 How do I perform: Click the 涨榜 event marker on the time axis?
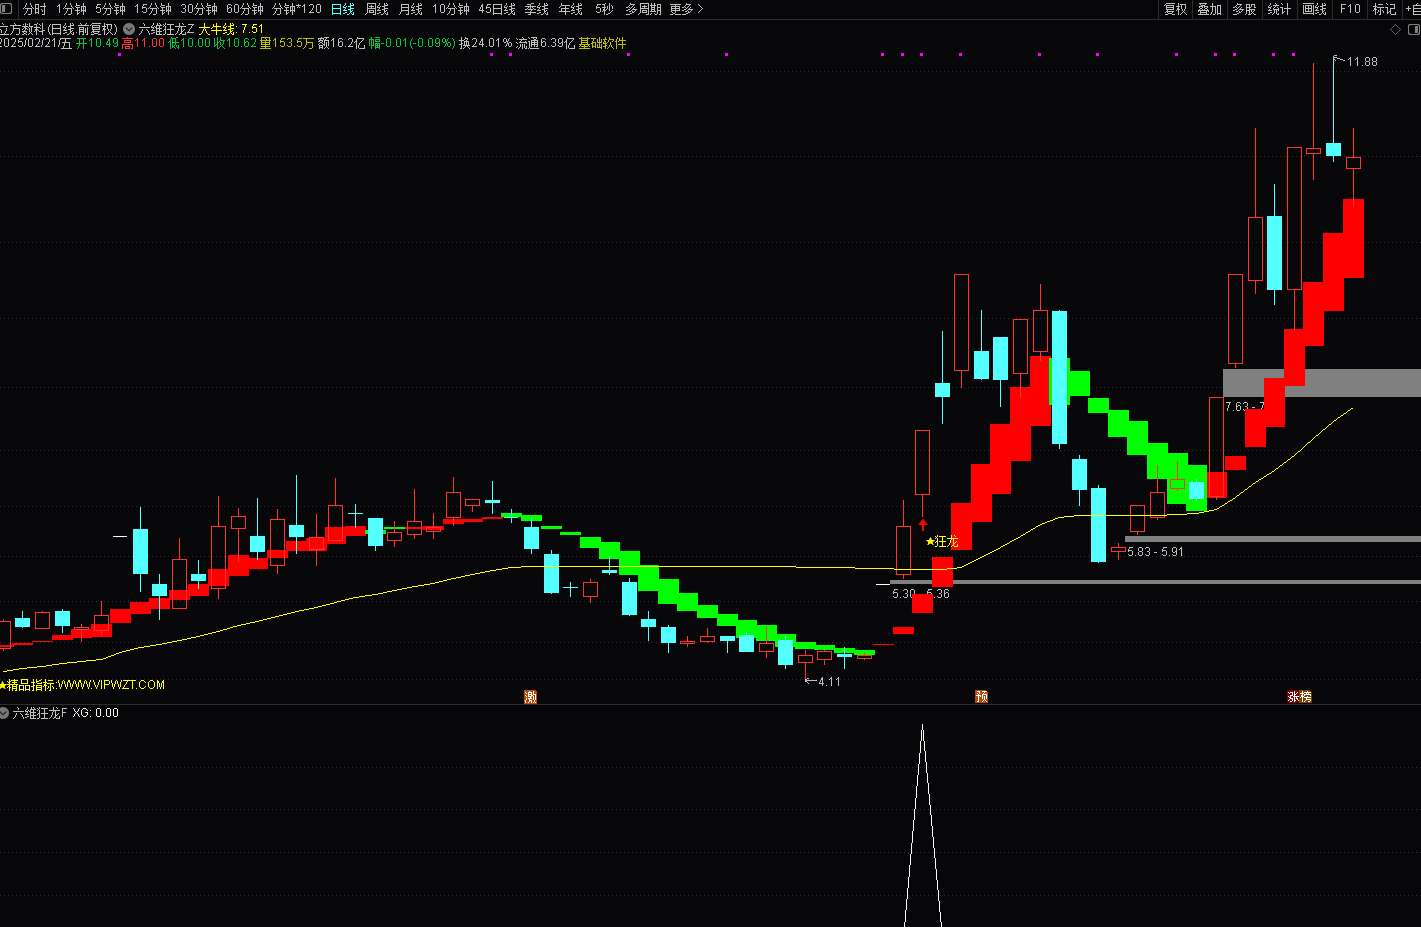pyautogui.click(x=1300, y=696)
